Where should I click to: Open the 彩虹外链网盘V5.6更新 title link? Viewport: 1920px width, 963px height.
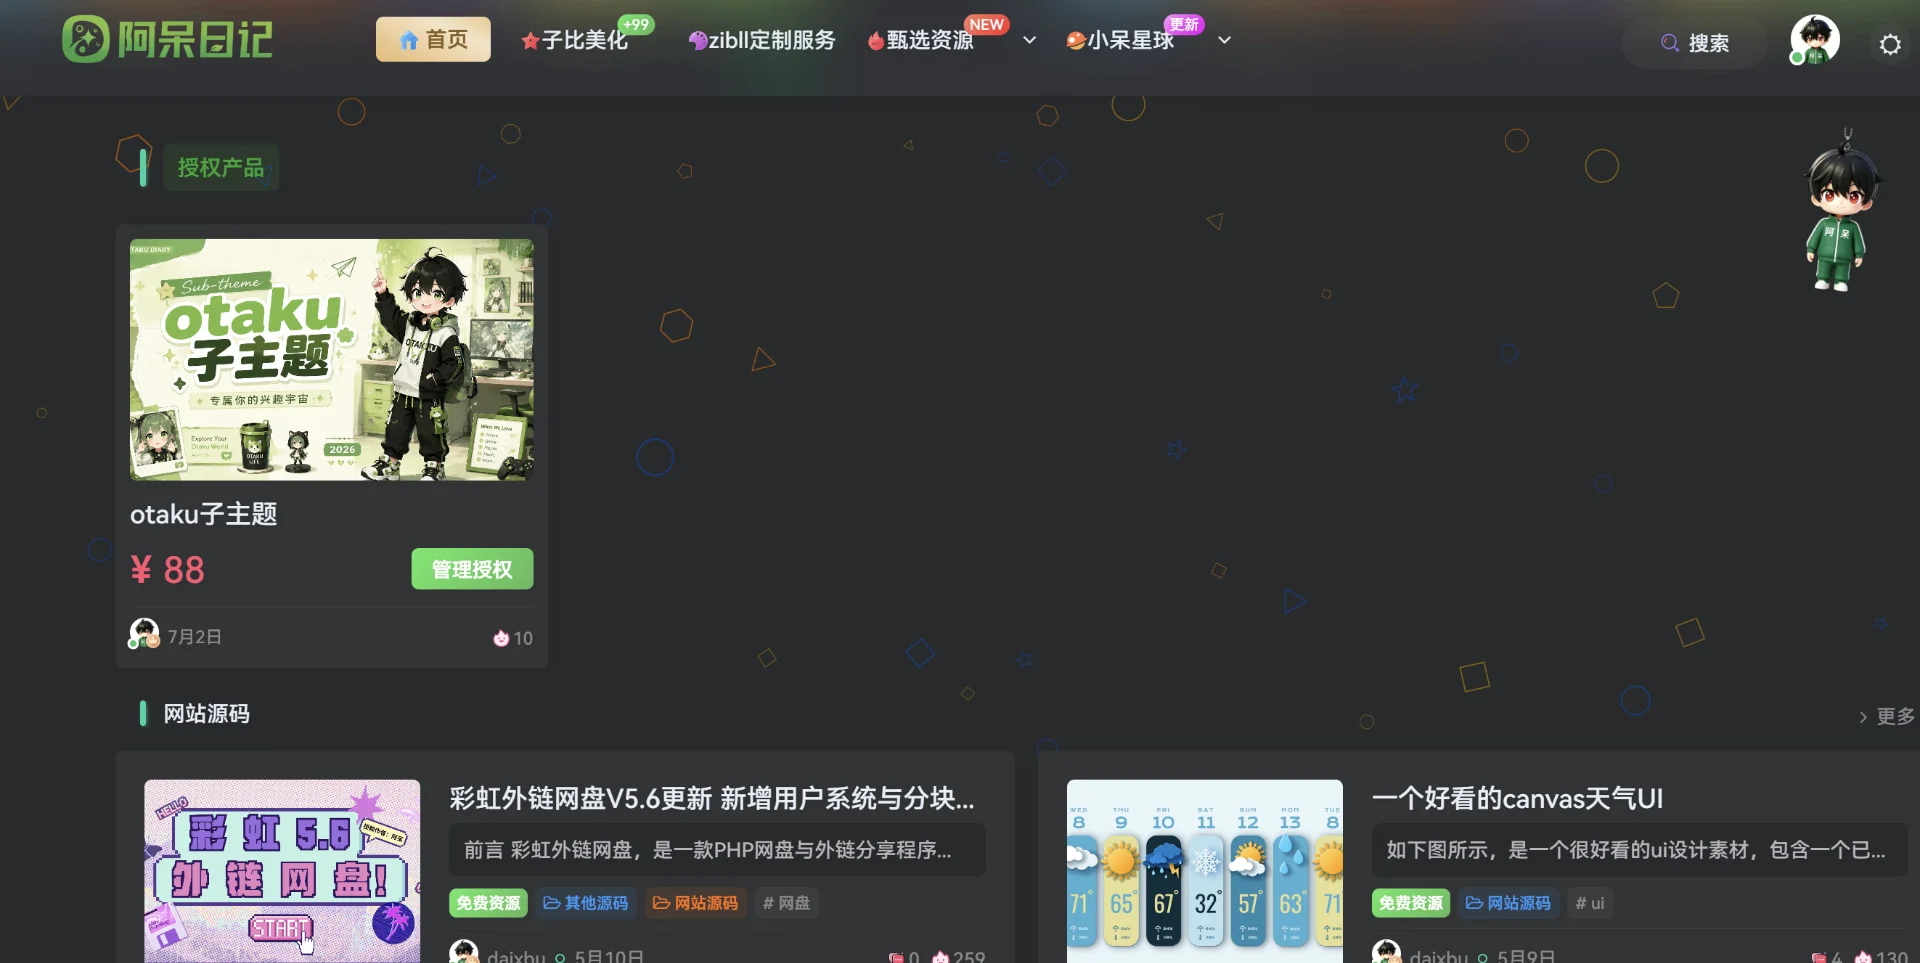coord(712,798)
